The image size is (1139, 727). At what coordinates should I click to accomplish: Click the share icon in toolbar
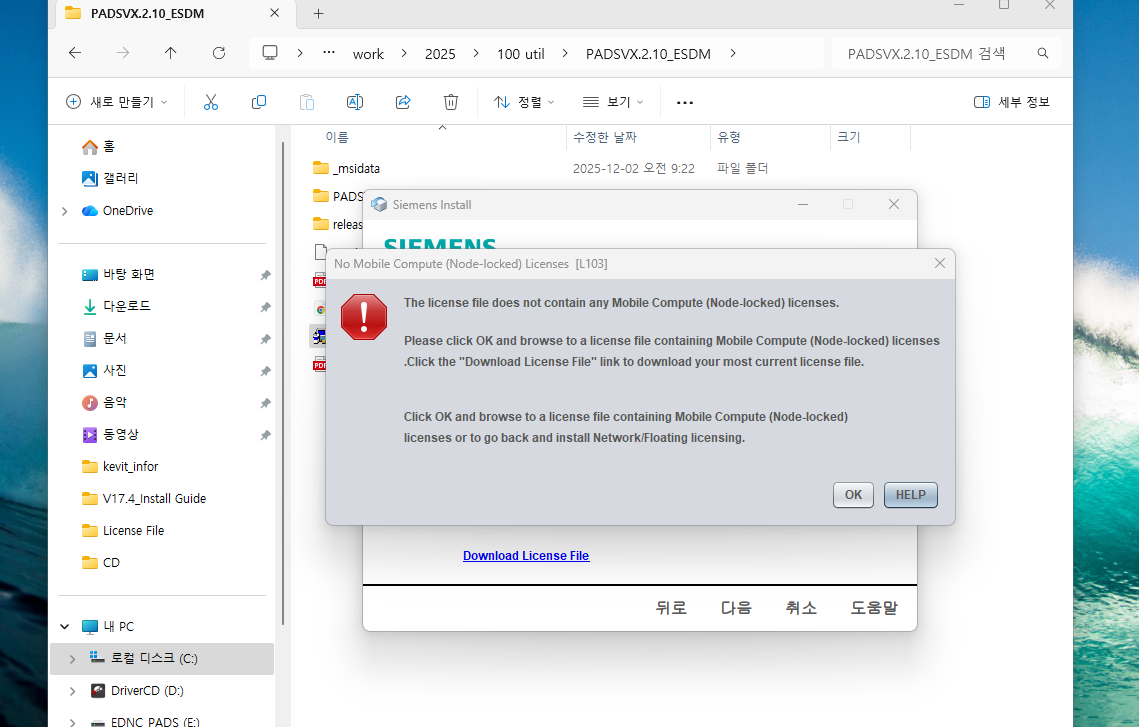click(403, 102)
